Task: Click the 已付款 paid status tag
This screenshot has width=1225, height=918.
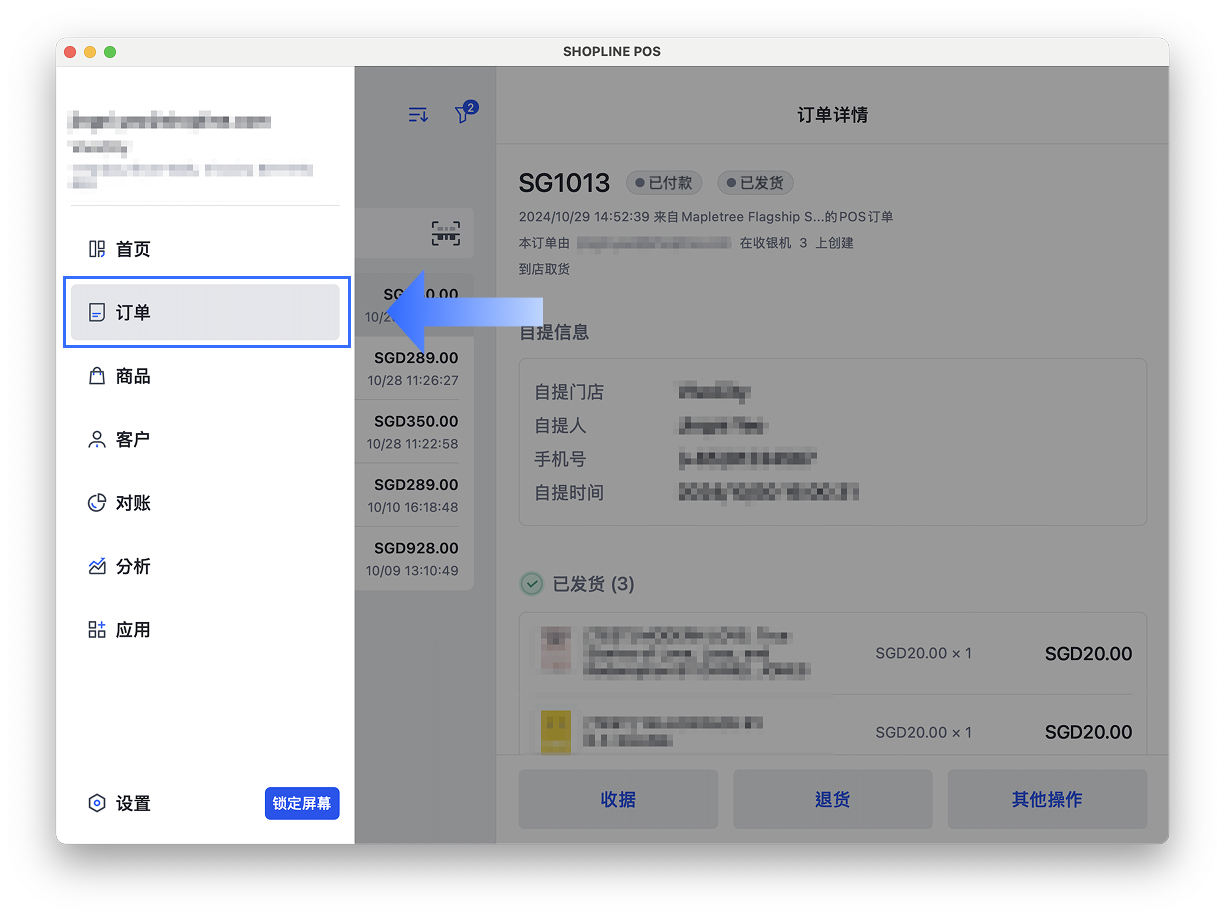Action: click(664, 183)
